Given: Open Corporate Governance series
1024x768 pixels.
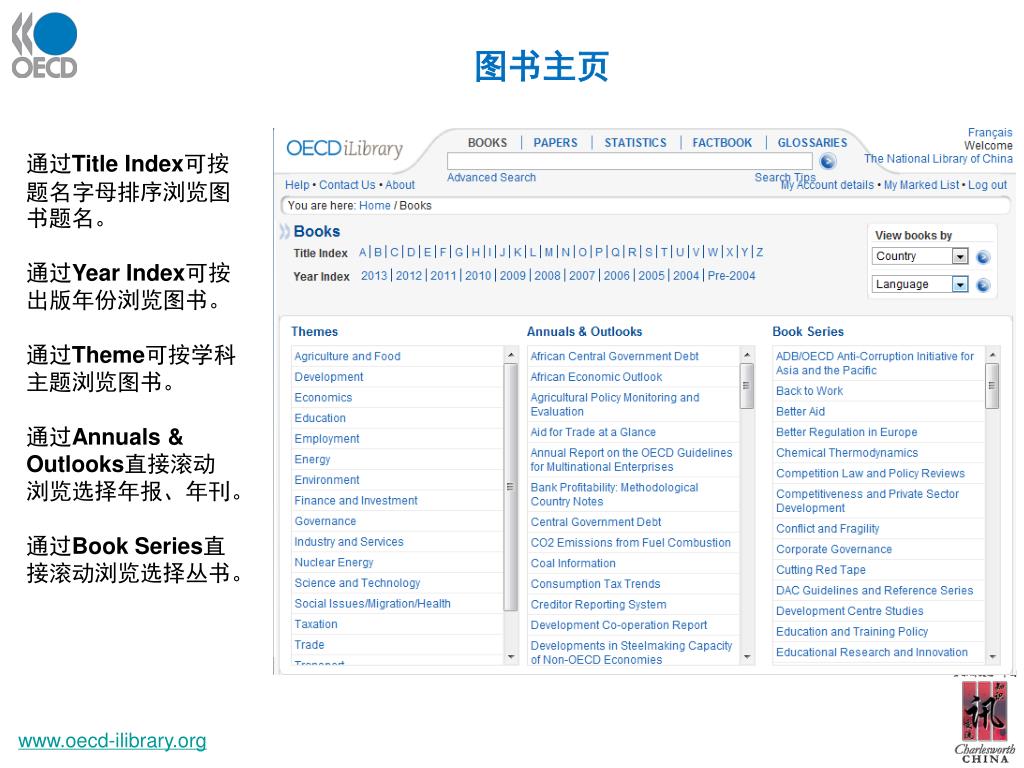Looking at the screenshot, I should point(834,549).
